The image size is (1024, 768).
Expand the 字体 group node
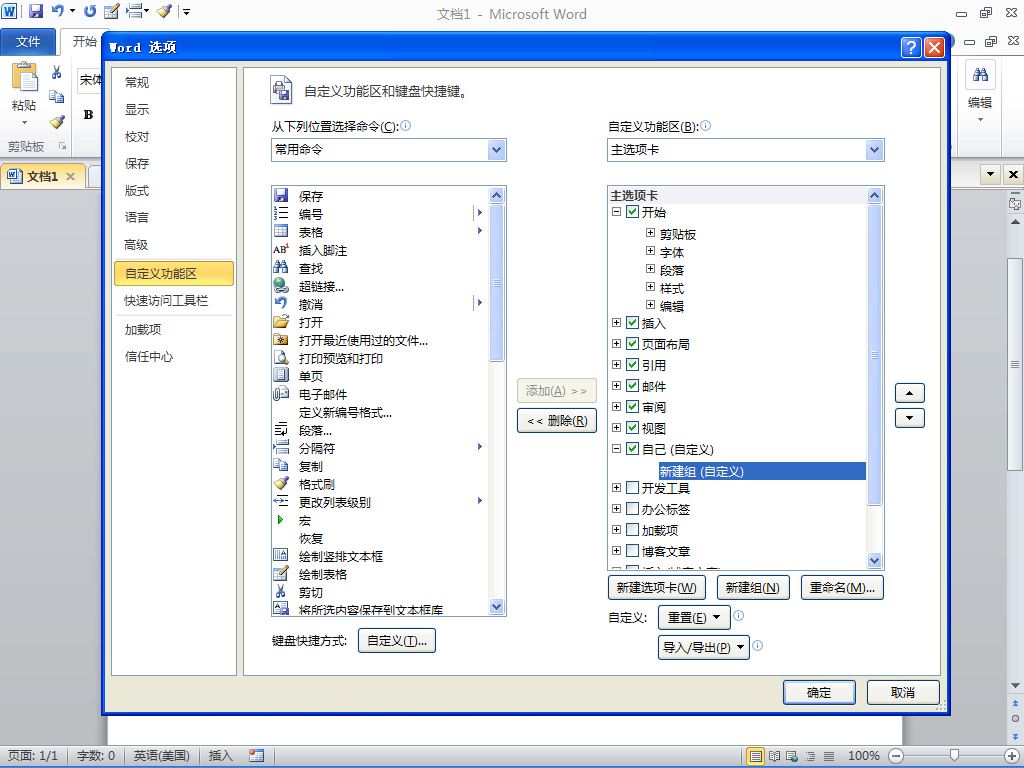tap(650, 251)
